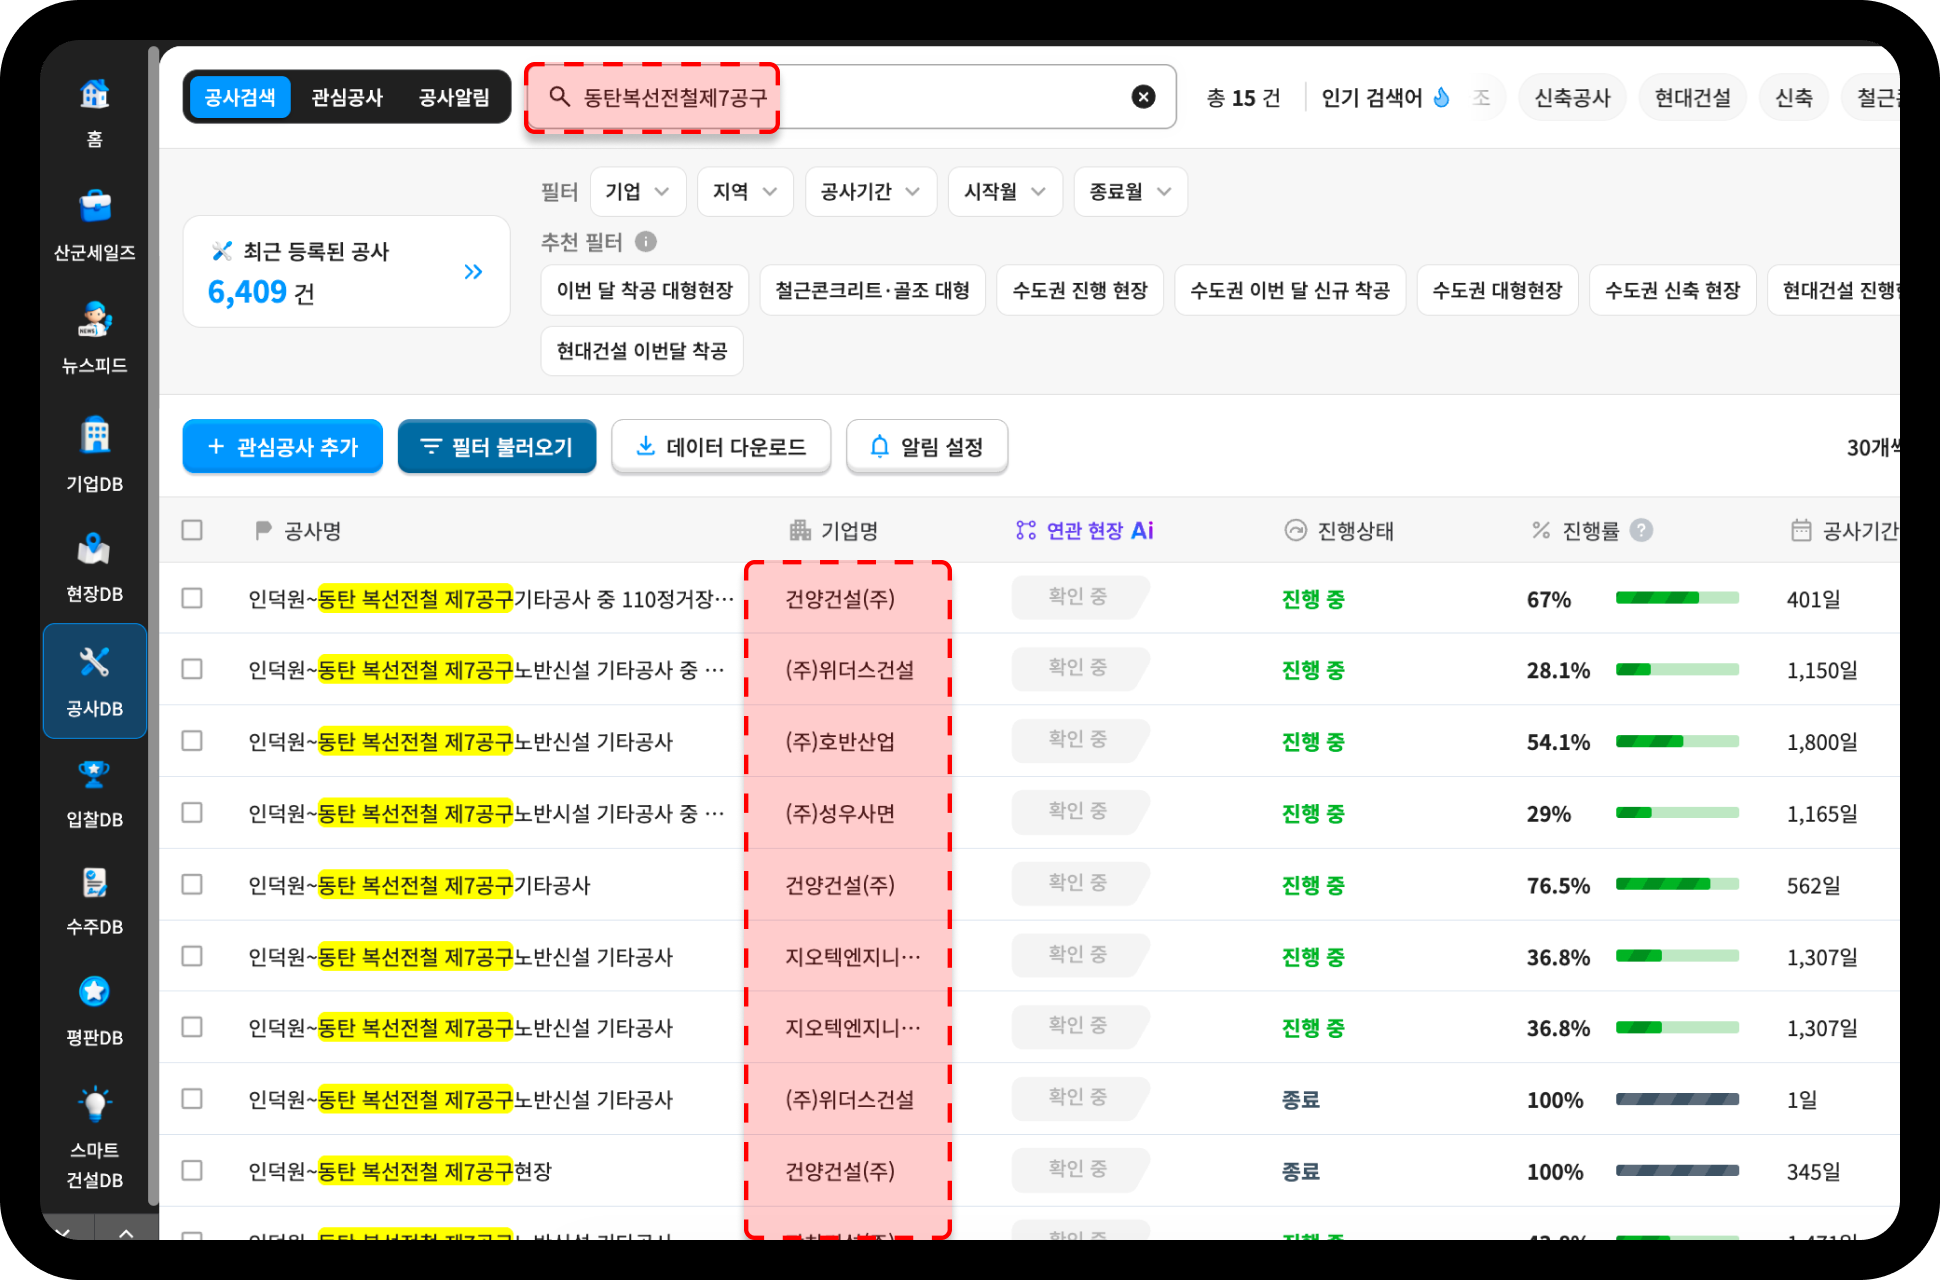
Task: Toggle the select-all header checkbox
Action: coord(192,530)
